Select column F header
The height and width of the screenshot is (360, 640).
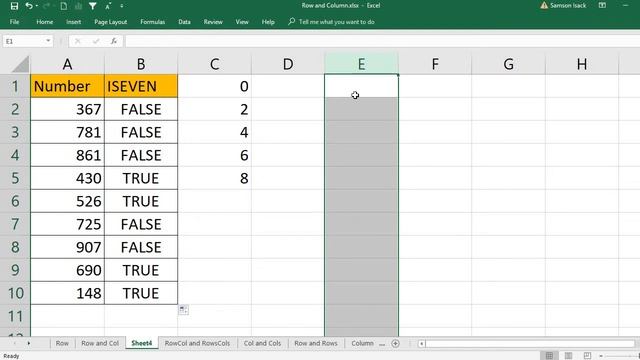pyautogui.click(x=435, y=64)
